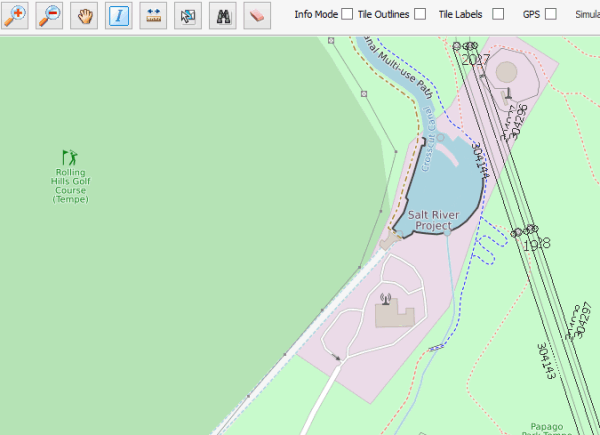Choose the ruler Measure tool
This screenshot has width=600, height=435.
[153, 15]
